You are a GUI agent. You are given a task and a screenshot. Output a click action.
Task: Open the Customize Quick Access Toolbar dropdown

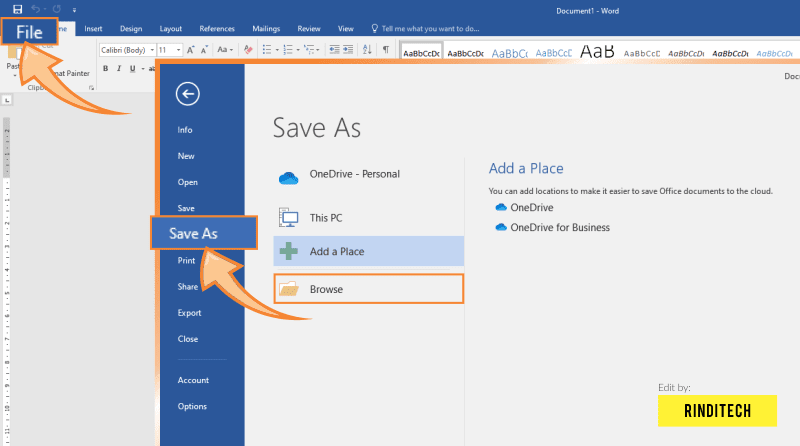click(74, 10)
